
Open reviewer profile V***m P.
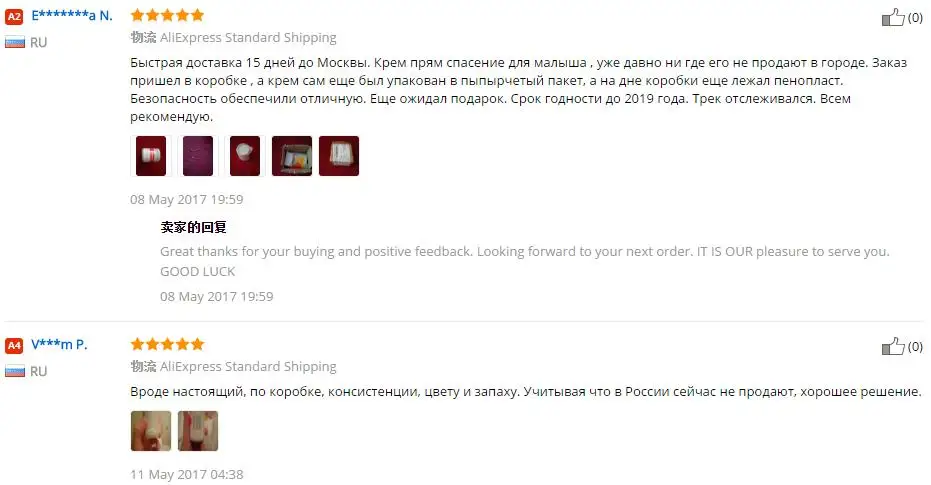pyautogui.click(x=59, y=344)
